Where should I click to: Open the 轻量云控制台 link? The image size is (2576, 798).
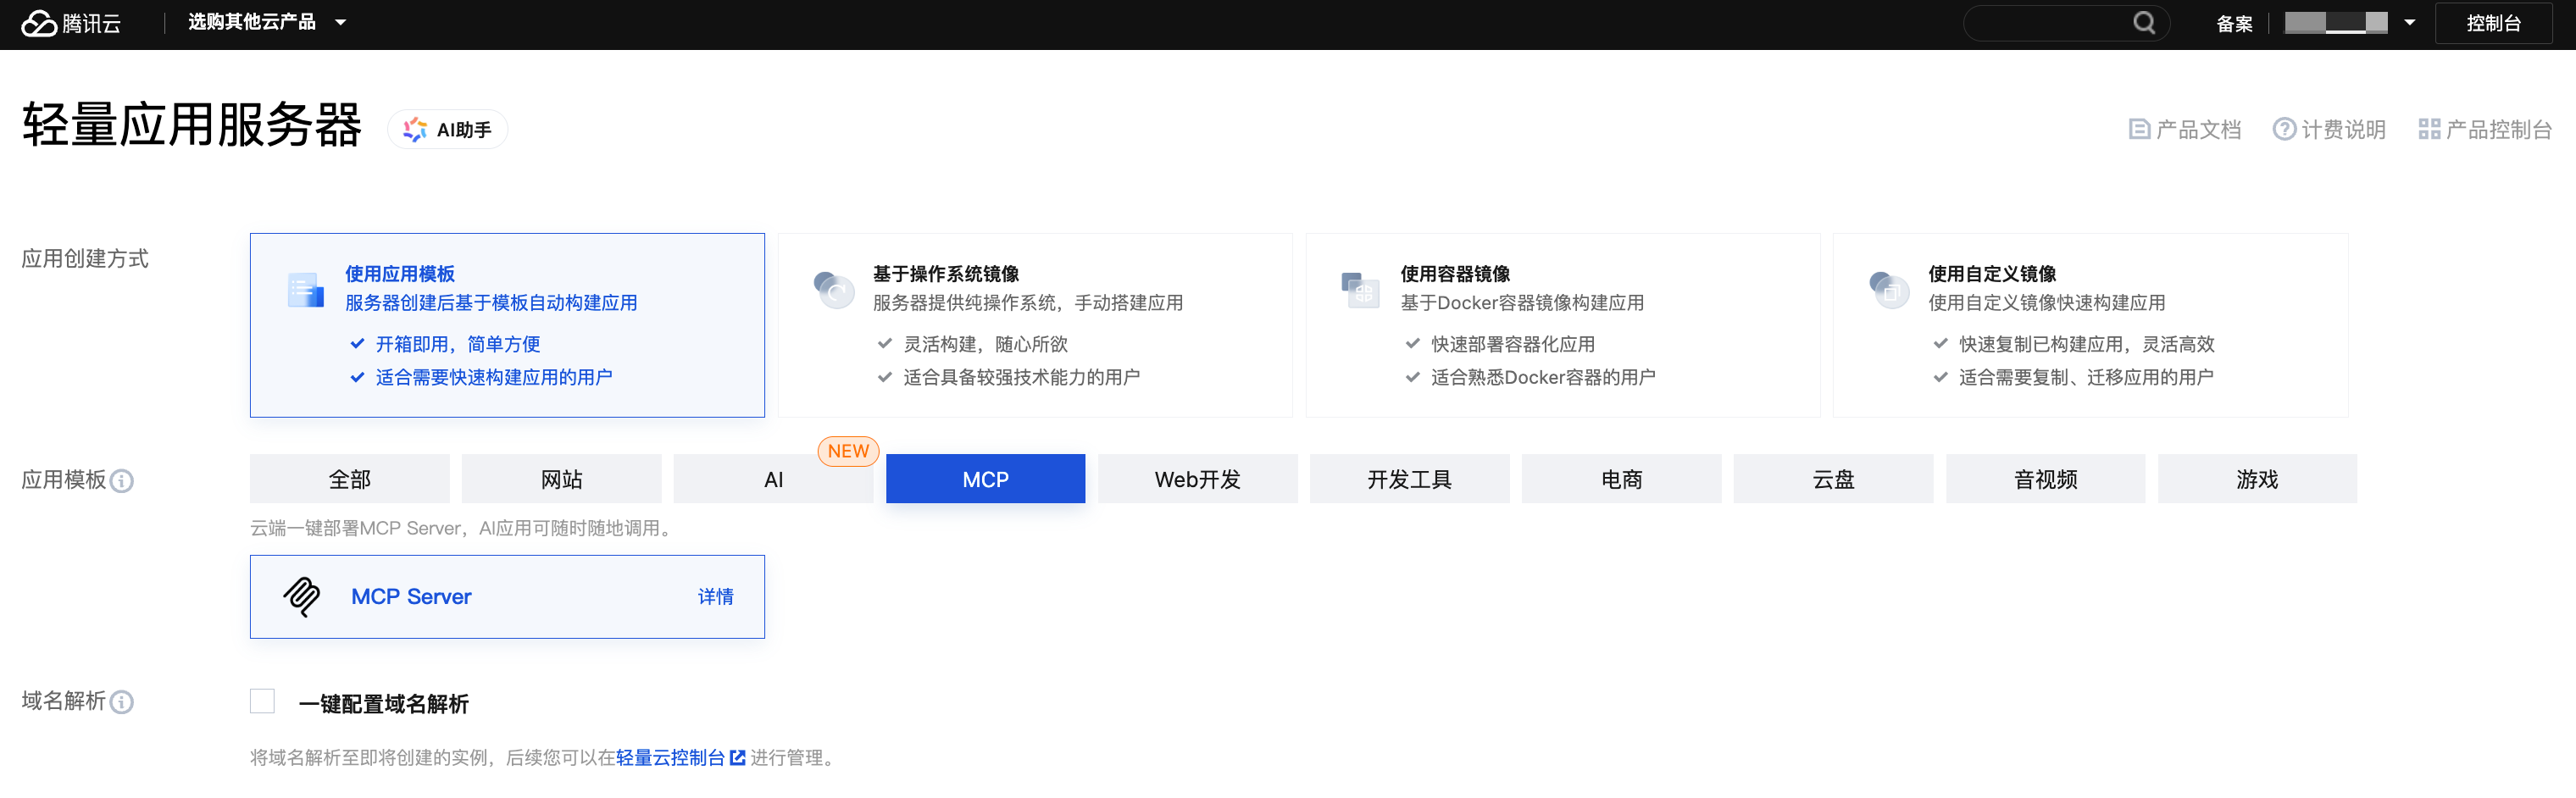click(x=670, y=758)
